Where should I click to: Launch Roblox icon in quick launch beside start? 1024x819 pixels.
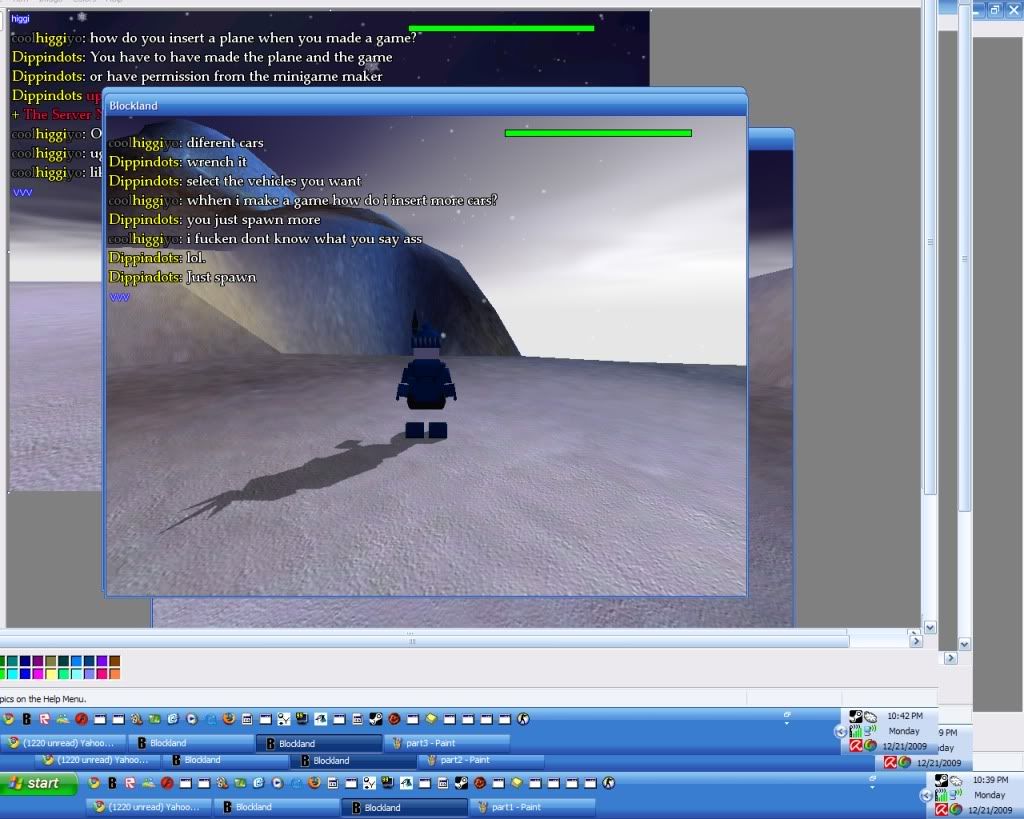tap(130, 782)
